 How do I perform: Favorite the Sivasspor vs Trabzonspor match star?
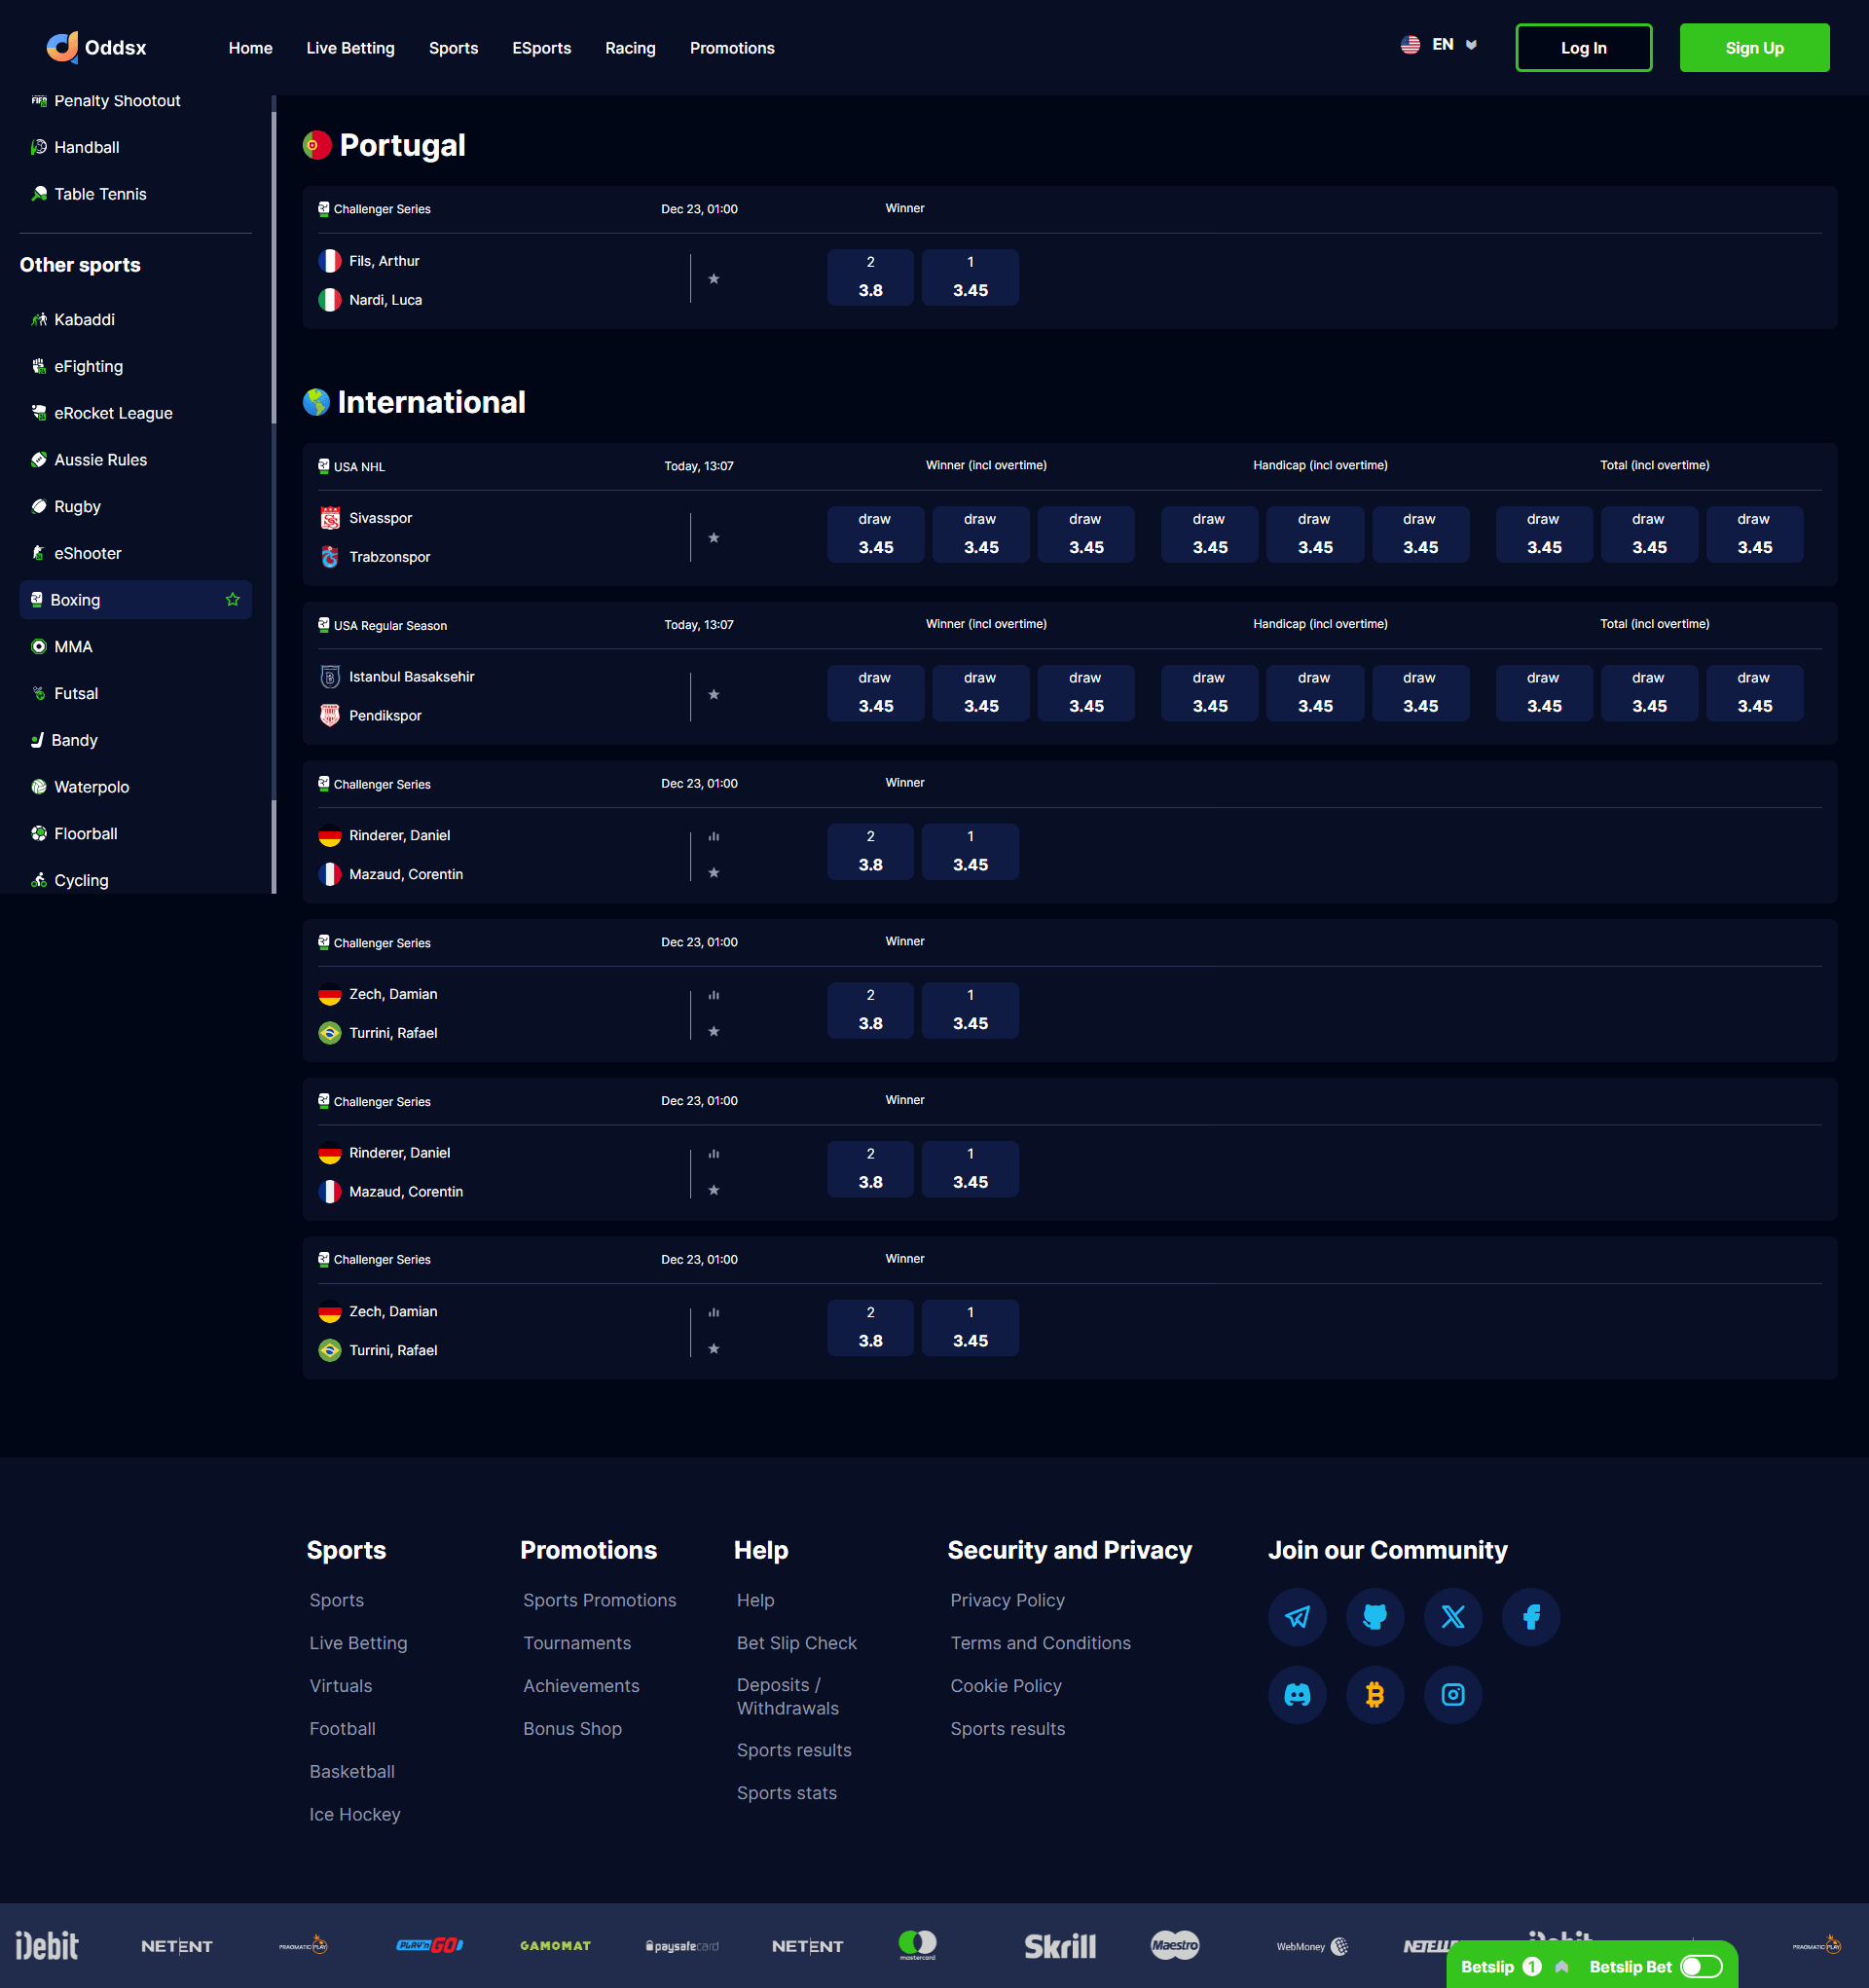click(714, 538)
